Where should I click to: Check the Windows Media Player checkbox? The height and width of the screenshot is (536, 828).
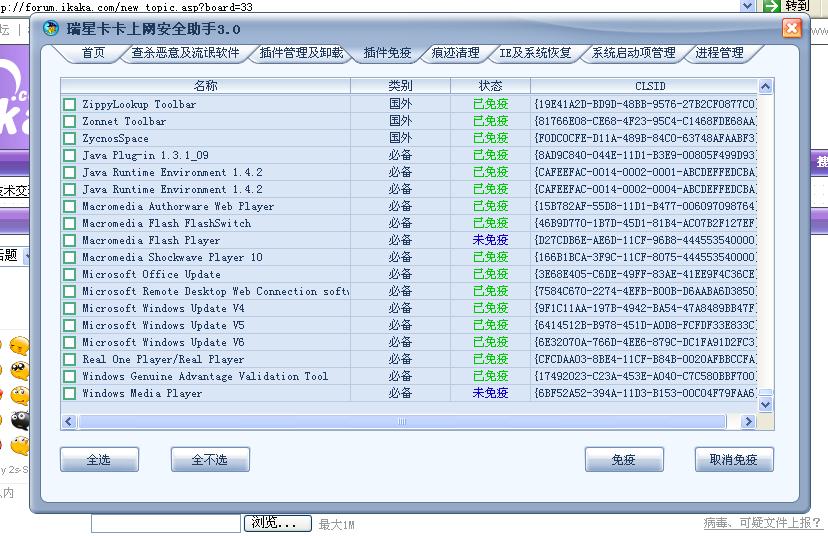pyautogui.click(x=69, y=393)
